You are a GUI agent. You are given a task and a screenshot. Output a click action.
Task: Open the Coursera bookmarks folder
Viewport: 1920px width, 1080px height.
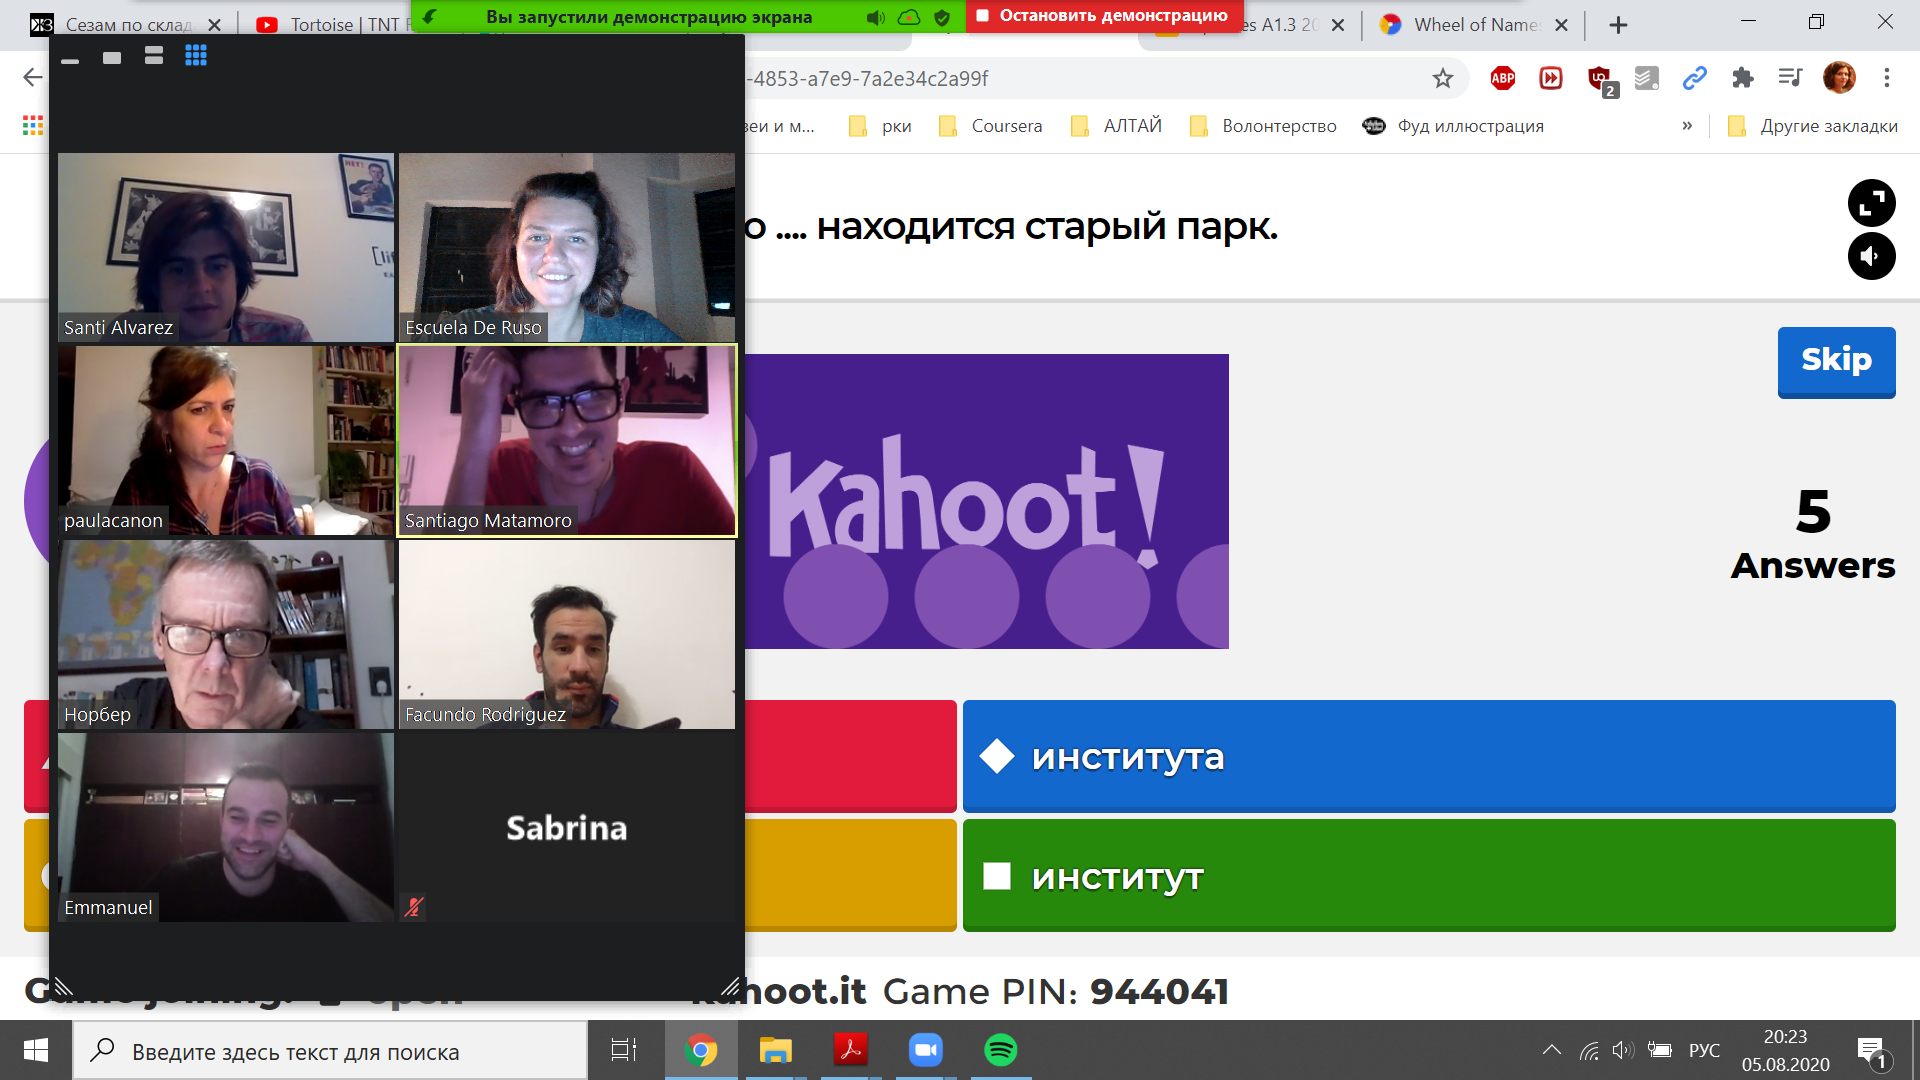990,126
